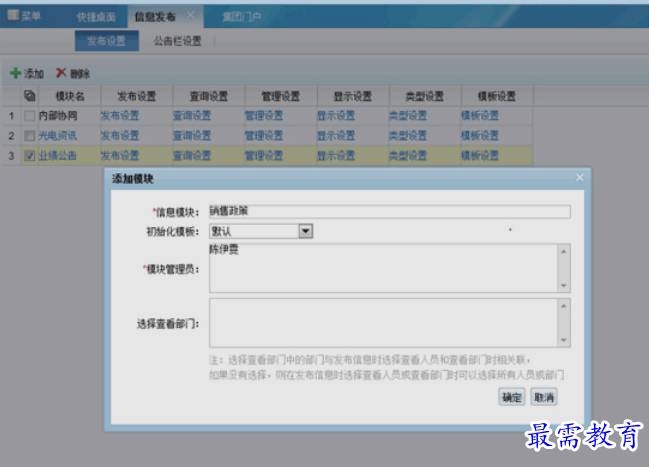Open 模板设置 link for 内部协同

coord(480,116)
